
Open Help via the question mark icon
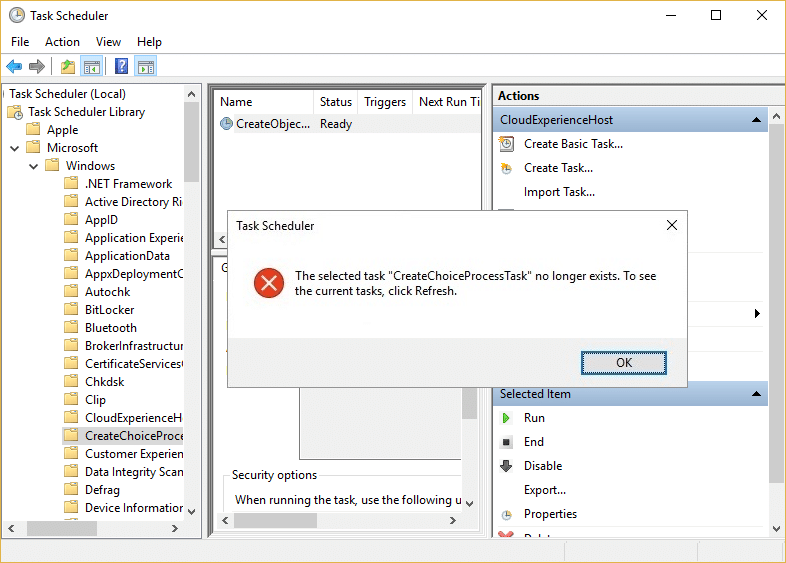click(x=121, y=67)
